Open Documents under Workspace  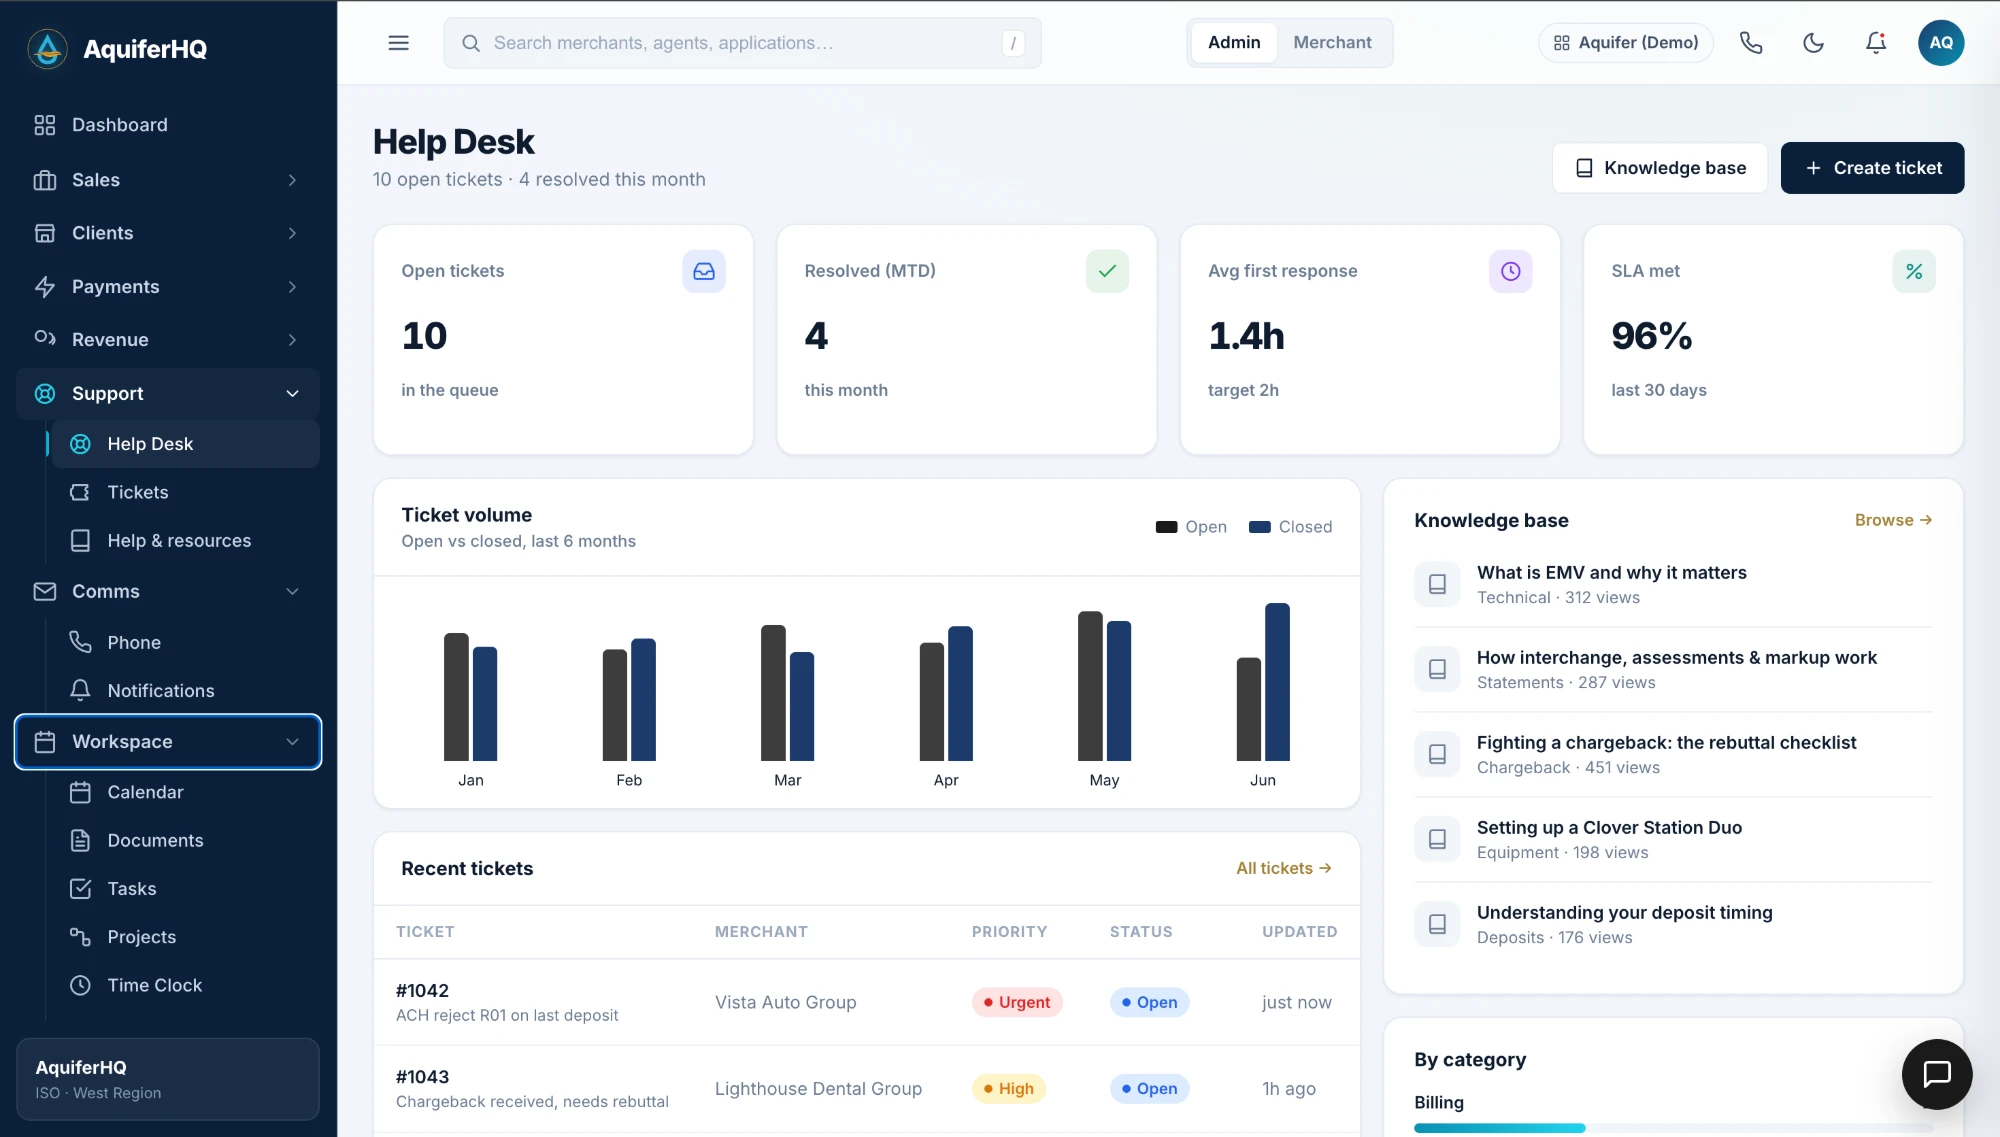tap(186, 840)
